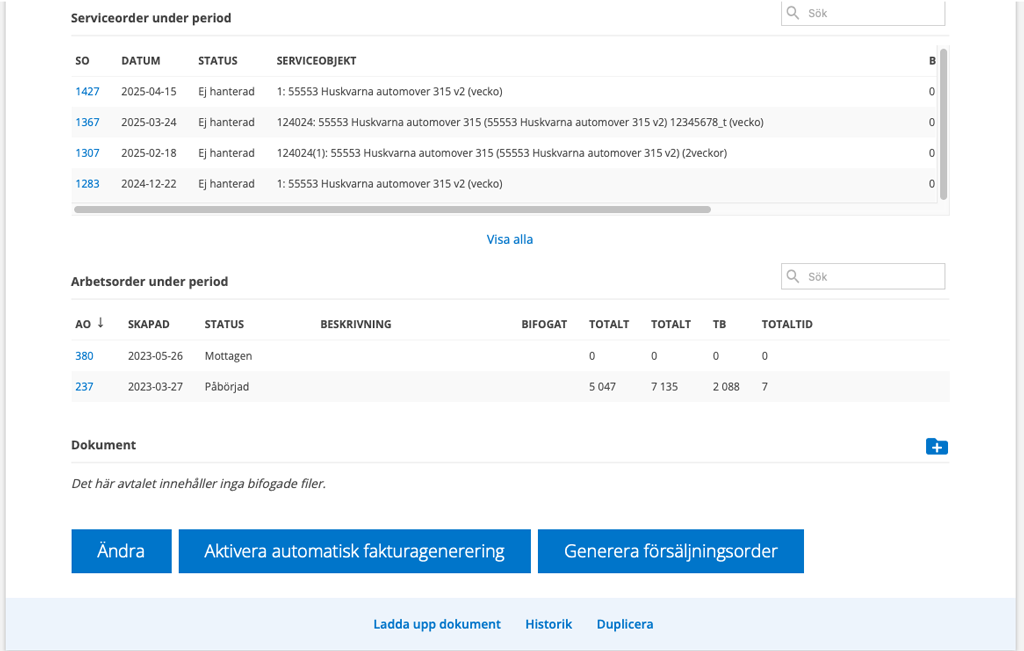
Task: Sort by the BESKRIVNING column header
Action: [355, 325]
